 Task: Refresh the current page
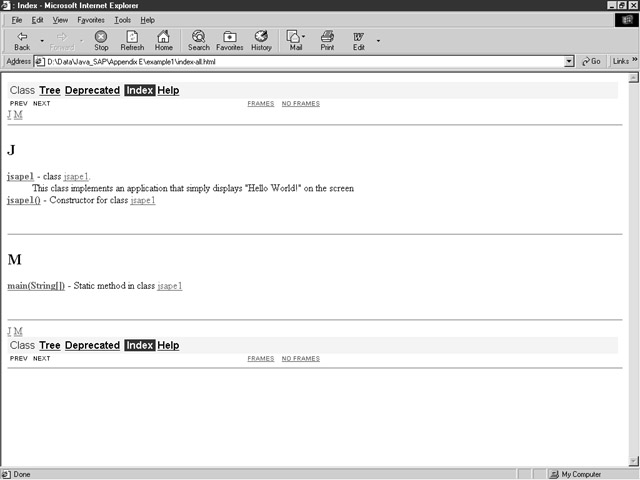click(132, 41)
